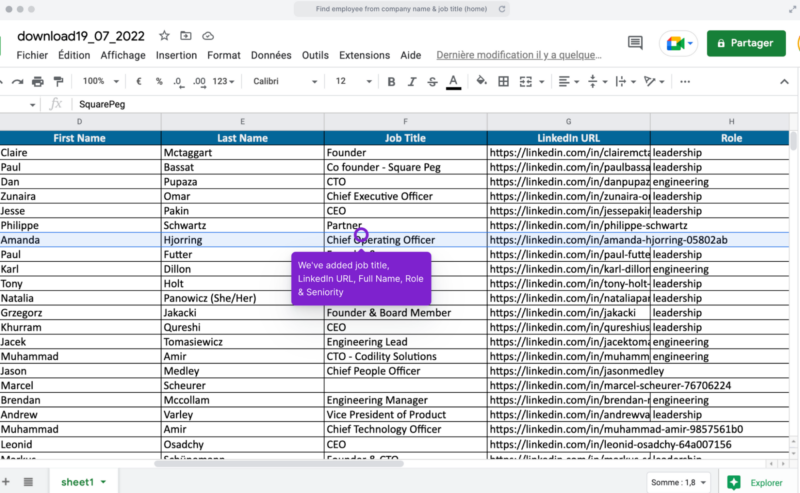Open the Données menu
The width and height of the screenshot is (800, 493).
(271, 55)
